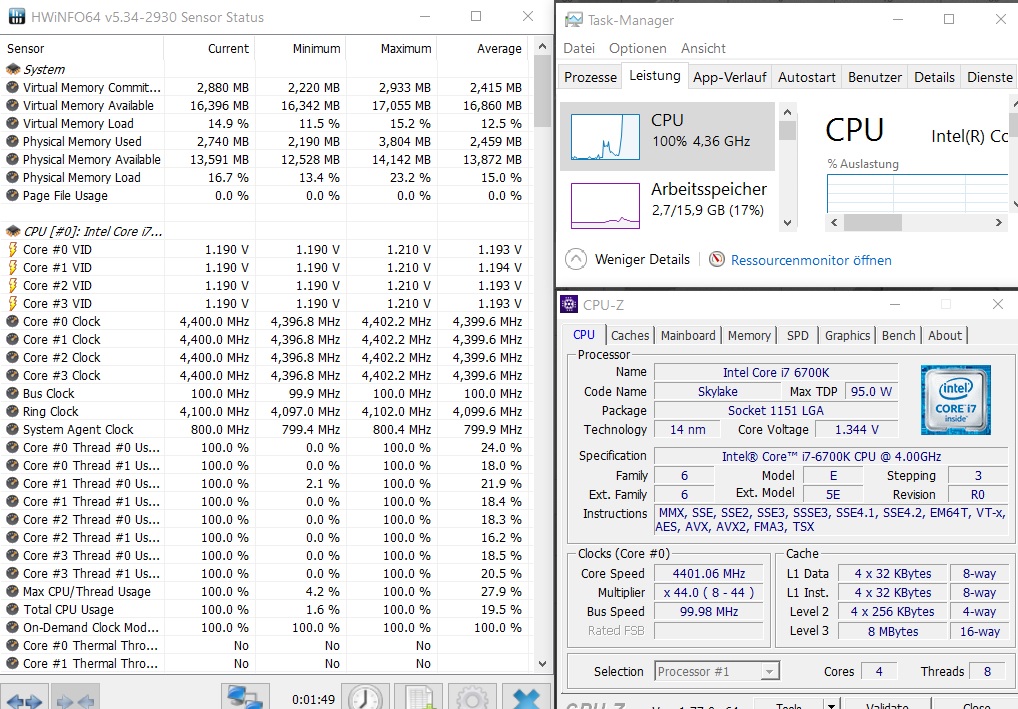Open HWiNFO network remote monitoring (computers icon)
The width and height of the screenshot is (1018, 709).
(245, 698)
